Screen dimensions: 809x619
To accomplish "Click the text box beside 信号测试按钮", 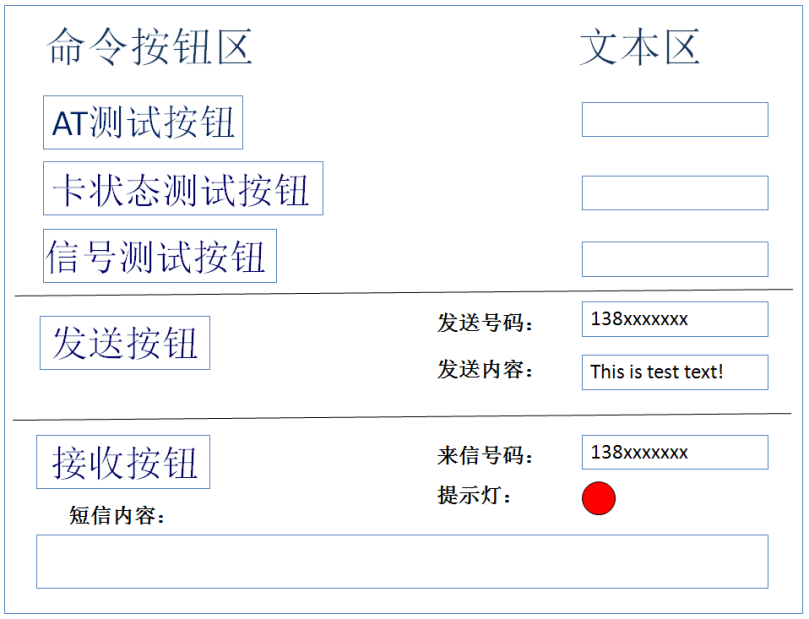I will [675, 259].
